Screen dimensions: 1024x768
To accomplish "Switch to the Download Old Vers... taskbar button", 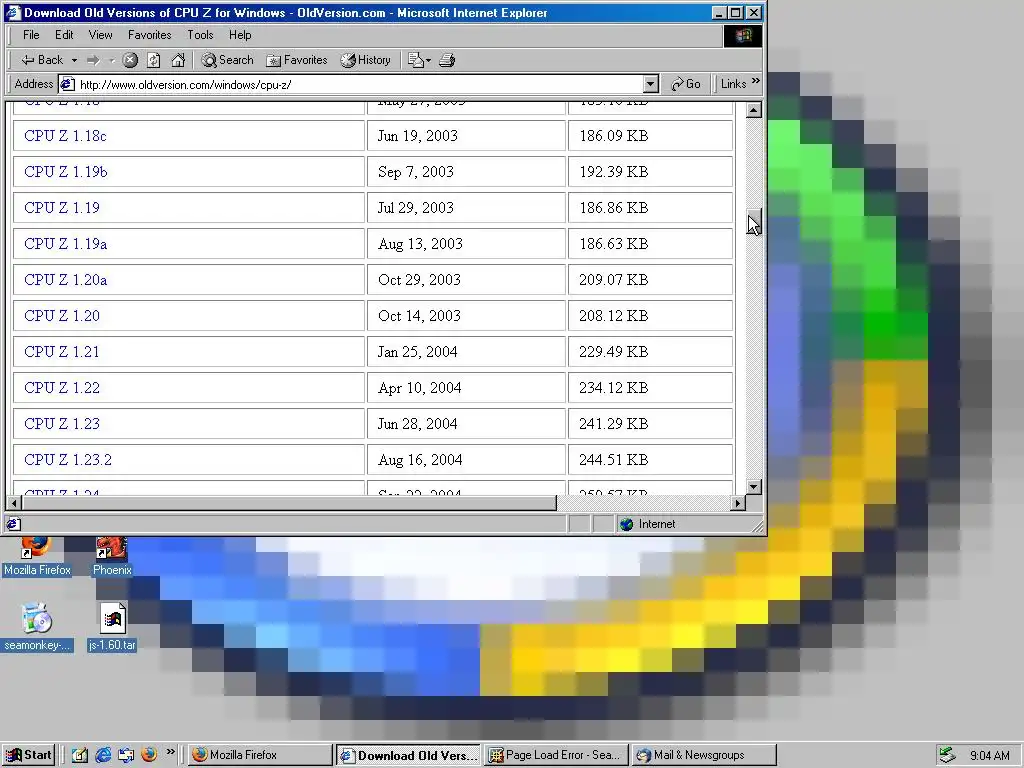I will click(408, 755).
